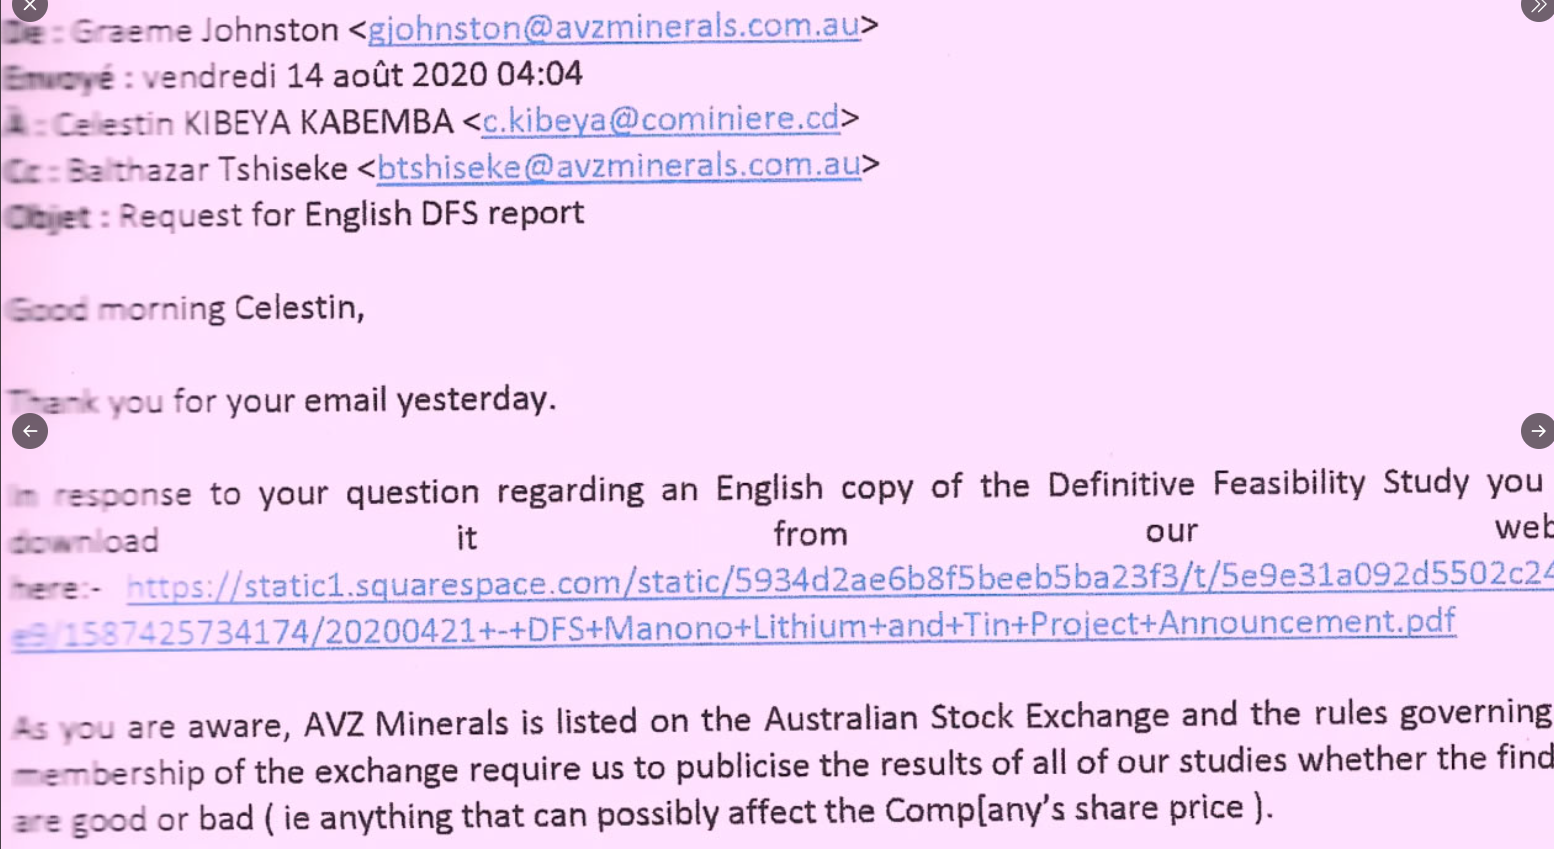Open btshiseke@avzminerals.com.au email link
Screen dimensions: 1554x849
point(618,166)
